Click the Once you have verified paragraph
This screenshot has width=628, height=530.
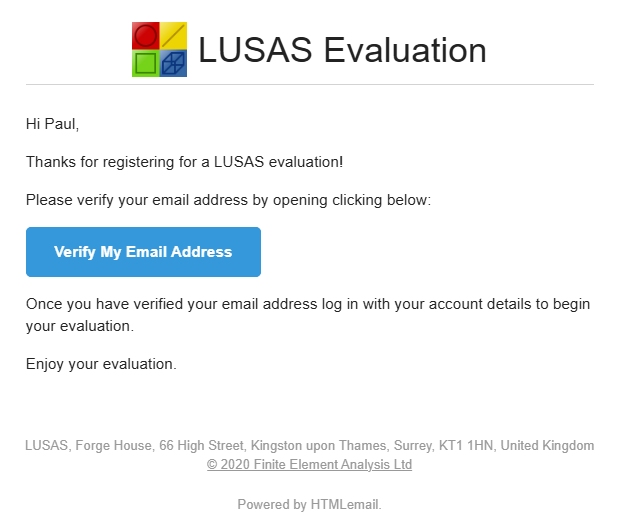click(x=308, y=315)
